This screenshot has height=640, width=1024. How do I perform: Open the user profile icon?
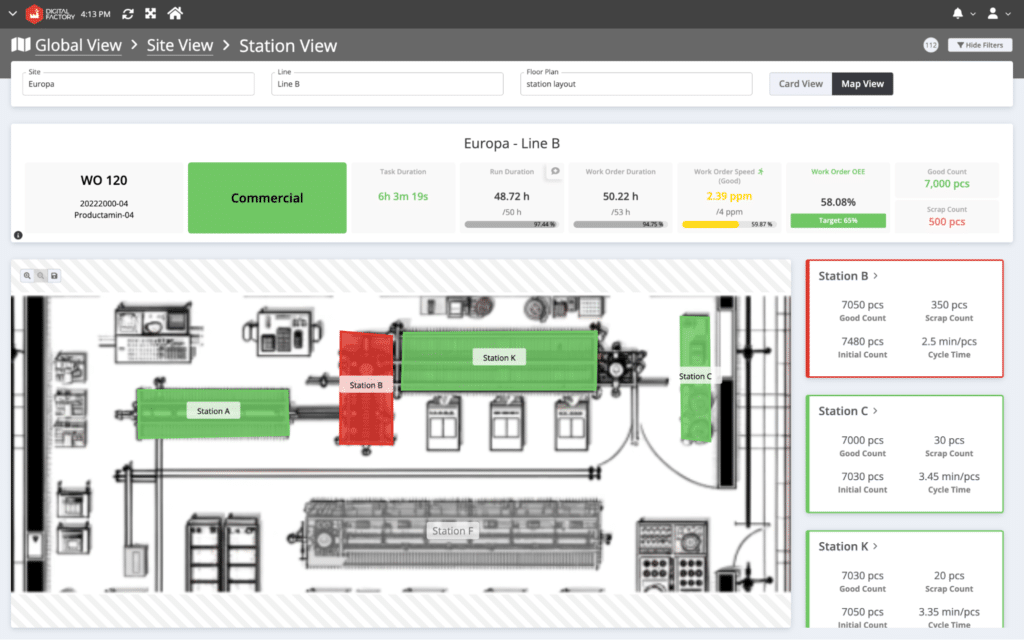(x=993, y=13)
